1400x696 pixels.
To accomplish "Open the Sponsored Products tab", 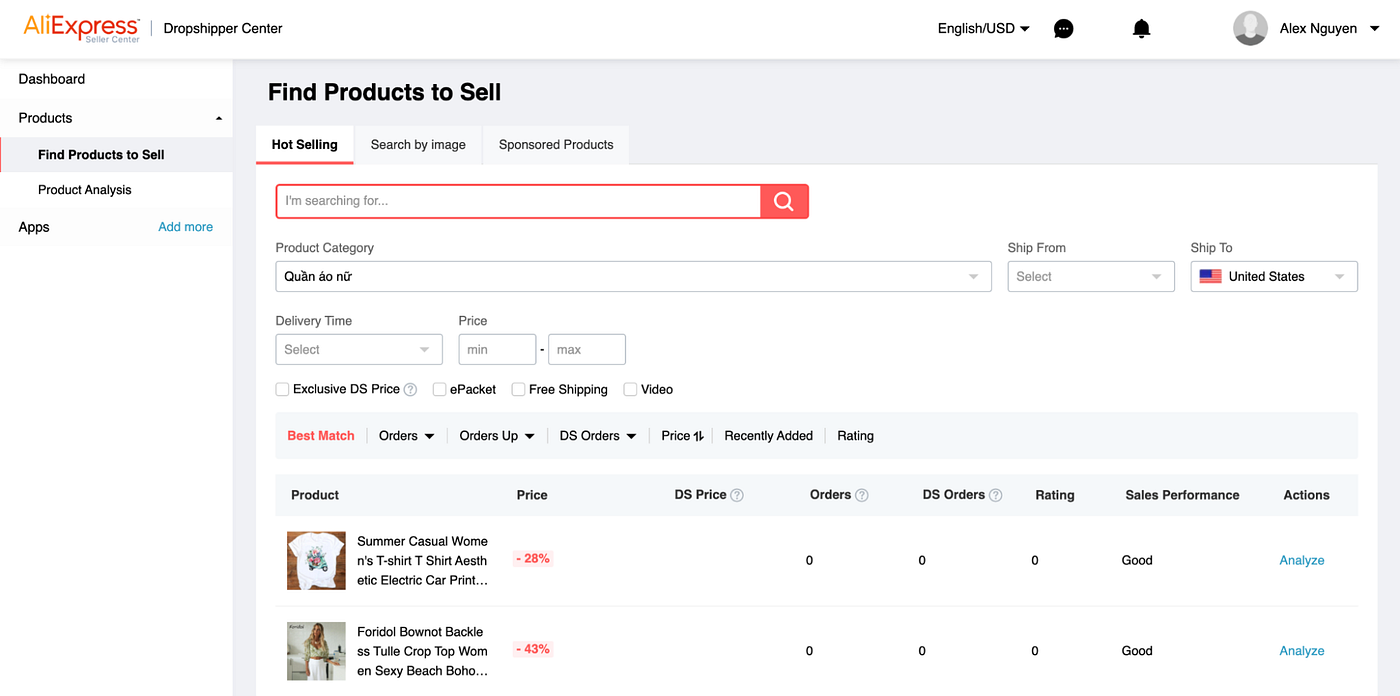I will pyautogui.click(x=556, y=145).
